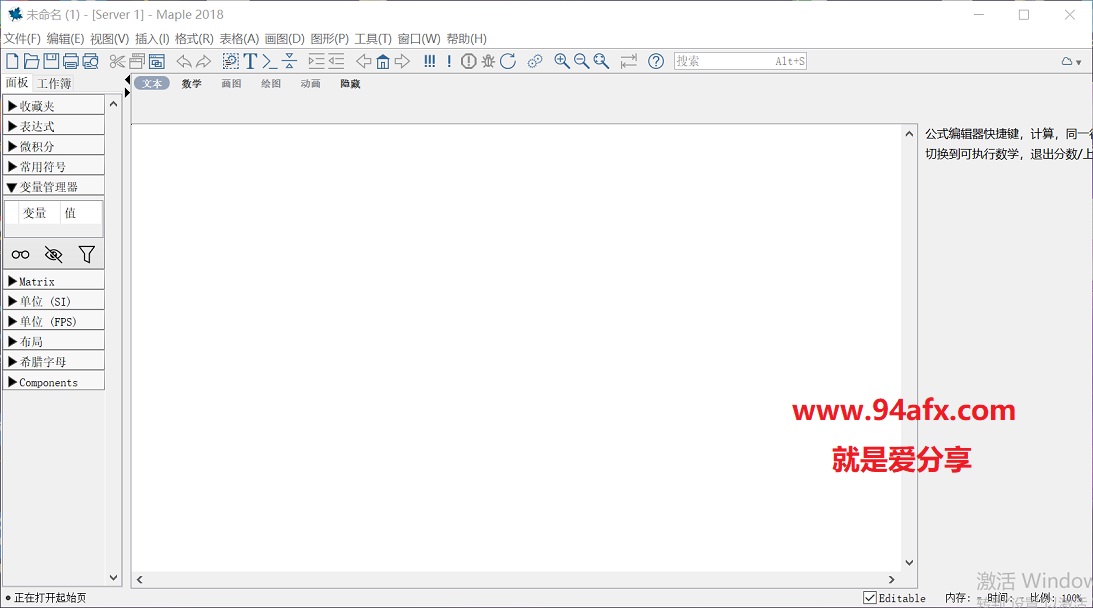Expand the 表达式 palette
The height and width of the screenshot is (608, 1093).
pos(54,126)
